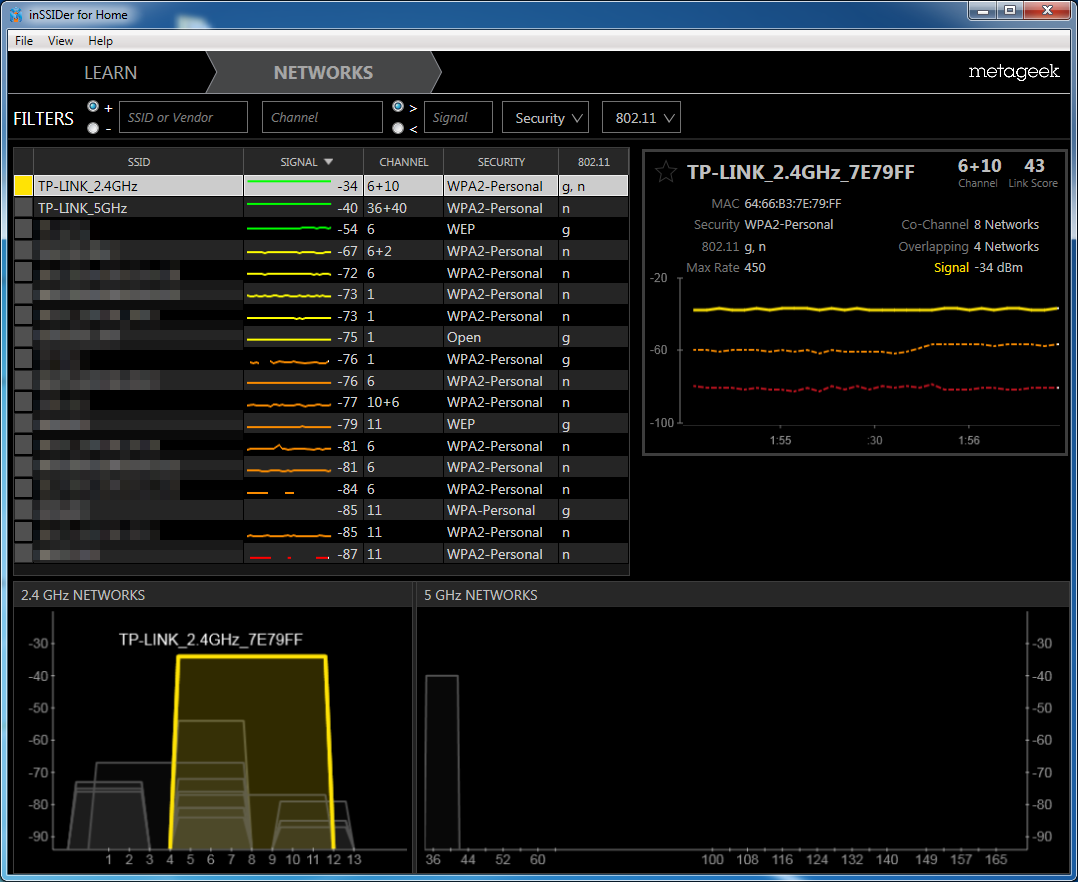The width and height of the screenshot is (1078, 882).
Task: Click the Channel filter field
Action: [322, 117]
